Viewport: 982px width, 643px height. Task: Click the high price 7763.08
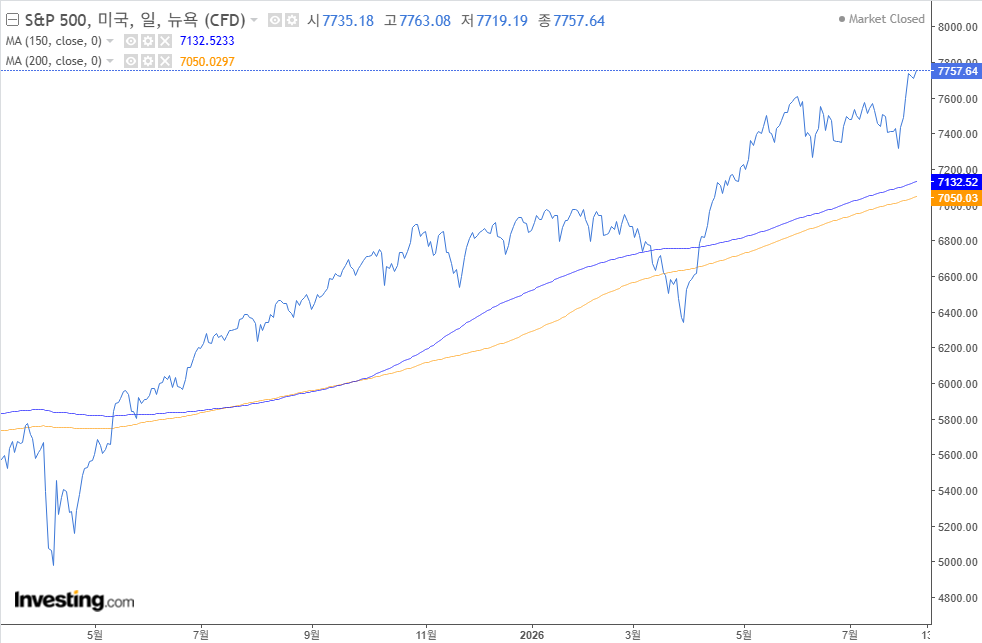[425, 21]
